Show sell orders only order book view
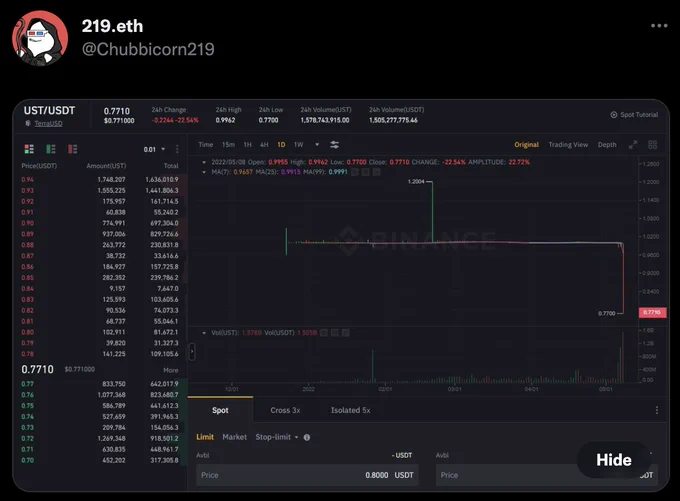This screenshot has height=501, width=680. [x=72, y=149]
